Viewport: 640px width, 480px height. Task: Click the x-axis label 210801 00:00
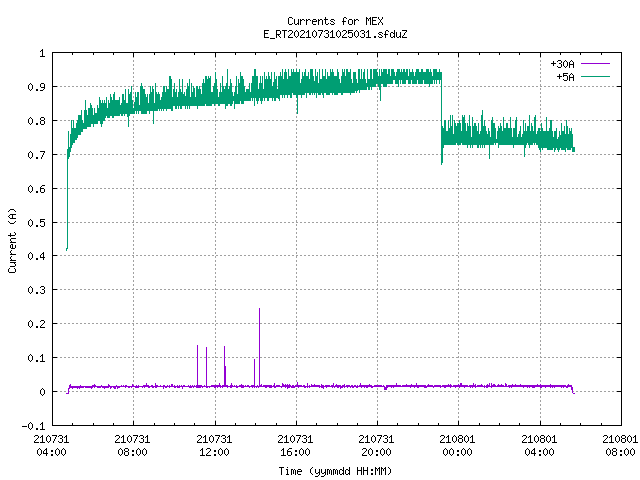[x=457, y=446]
